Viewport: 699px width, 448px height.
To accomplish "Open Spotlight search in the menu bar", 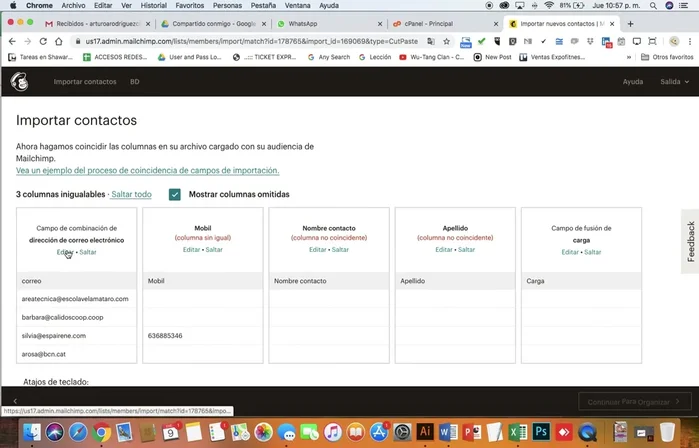I will point(653,5).
